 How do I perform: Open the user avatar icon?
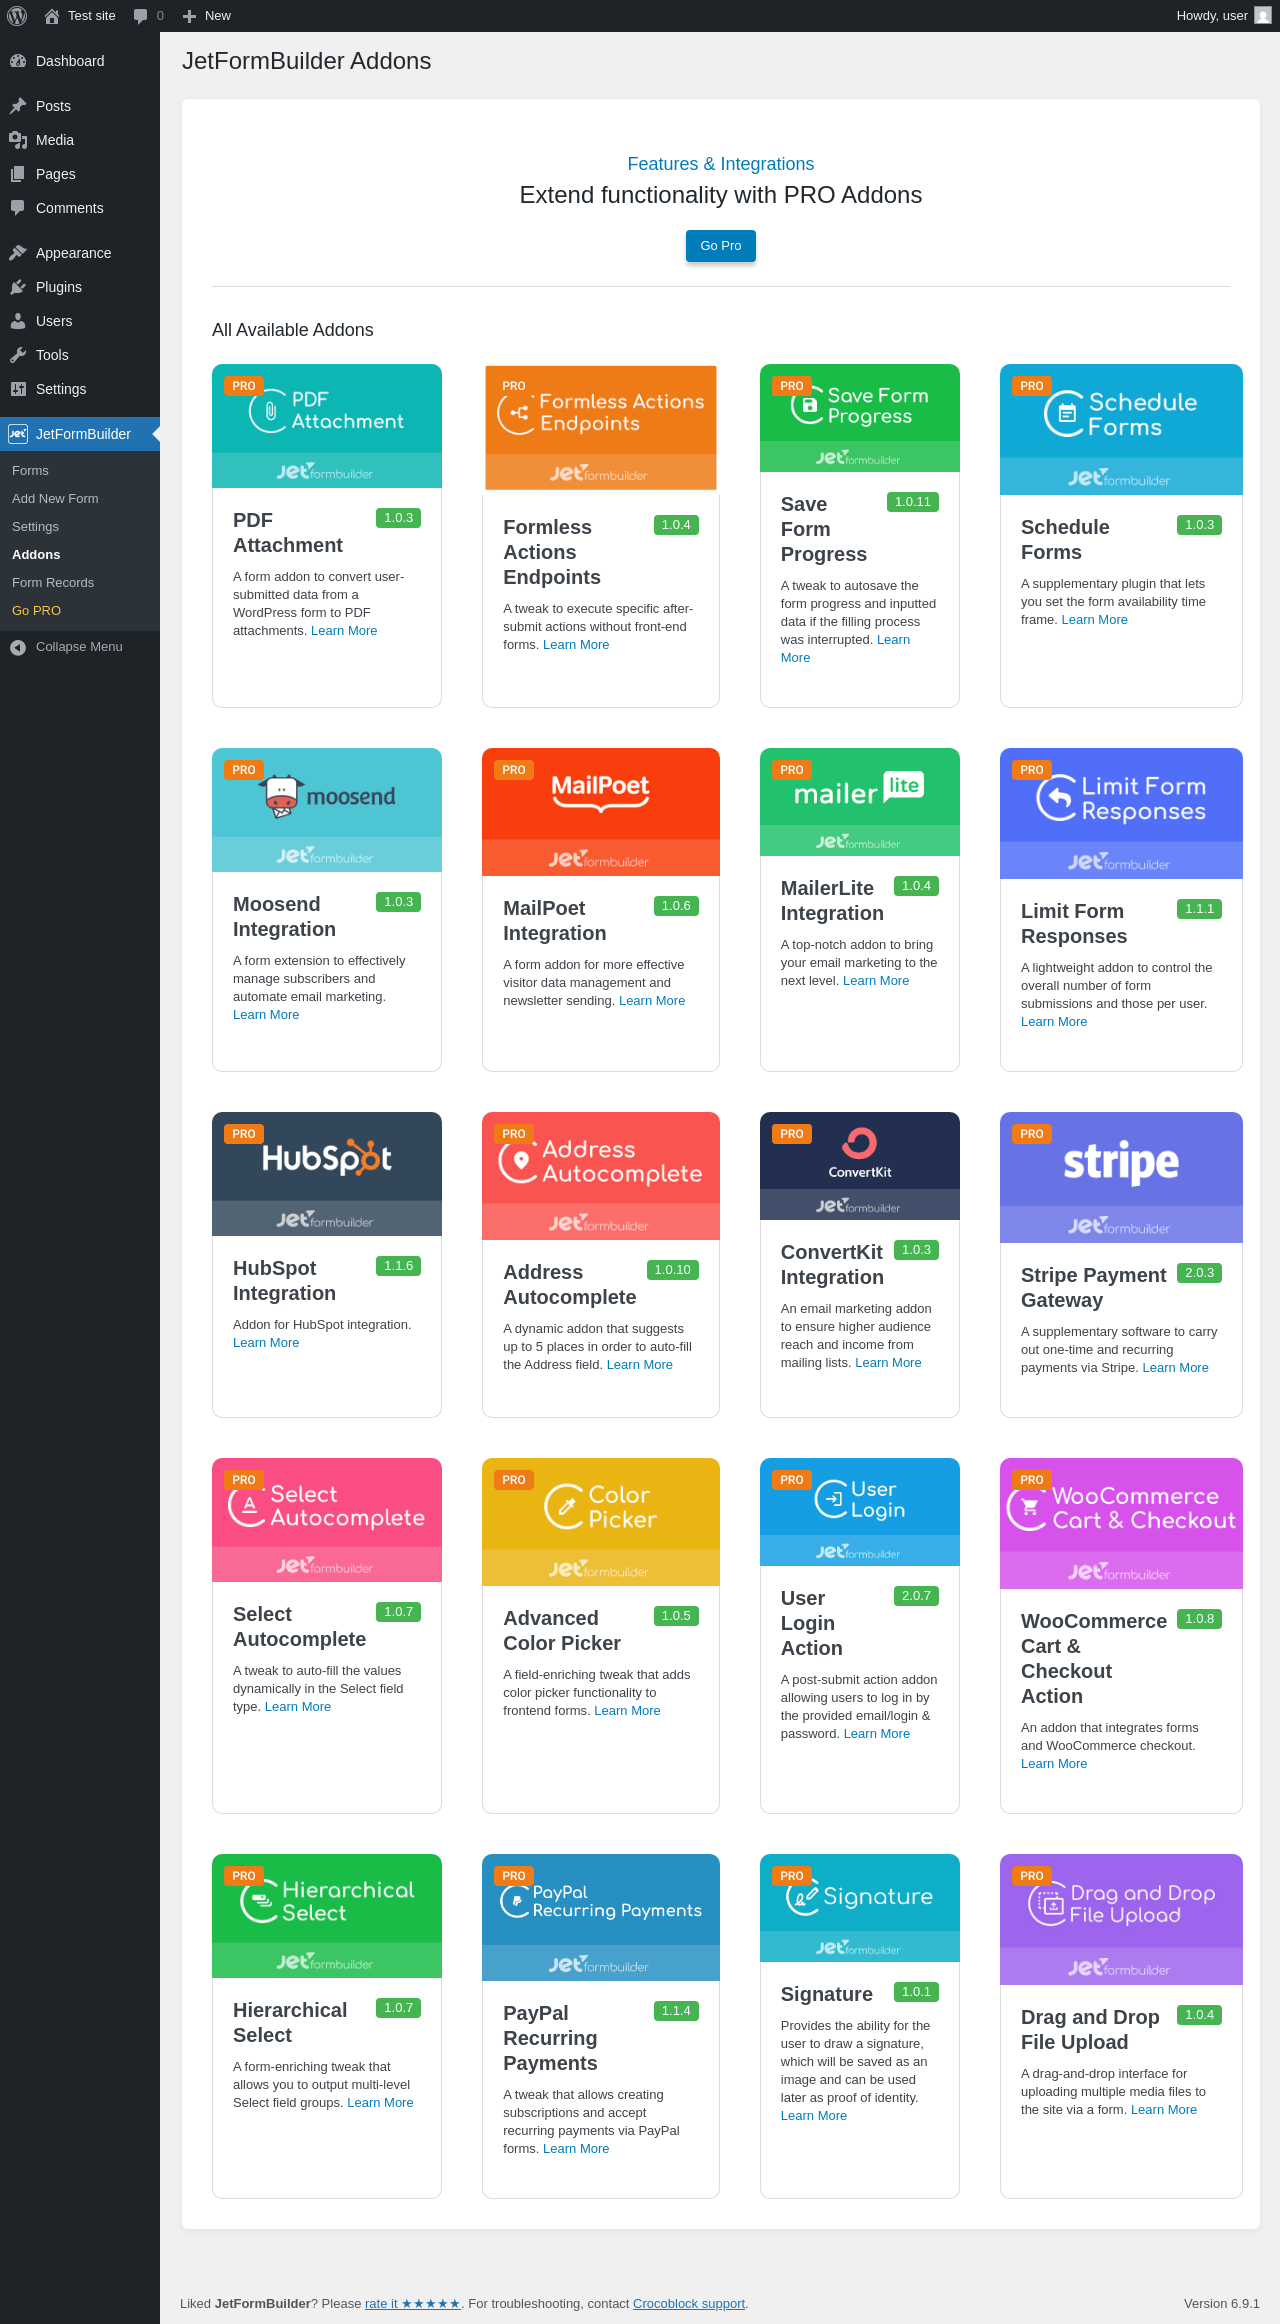[1263, 16]
